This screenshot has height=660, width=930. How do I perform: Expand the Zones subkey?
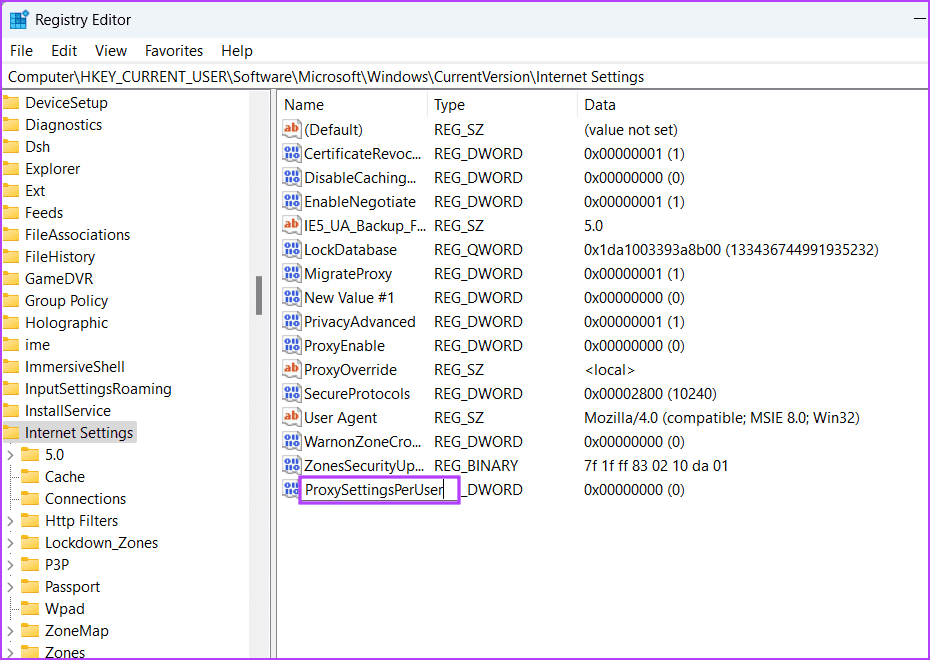[x=10, y=652]
